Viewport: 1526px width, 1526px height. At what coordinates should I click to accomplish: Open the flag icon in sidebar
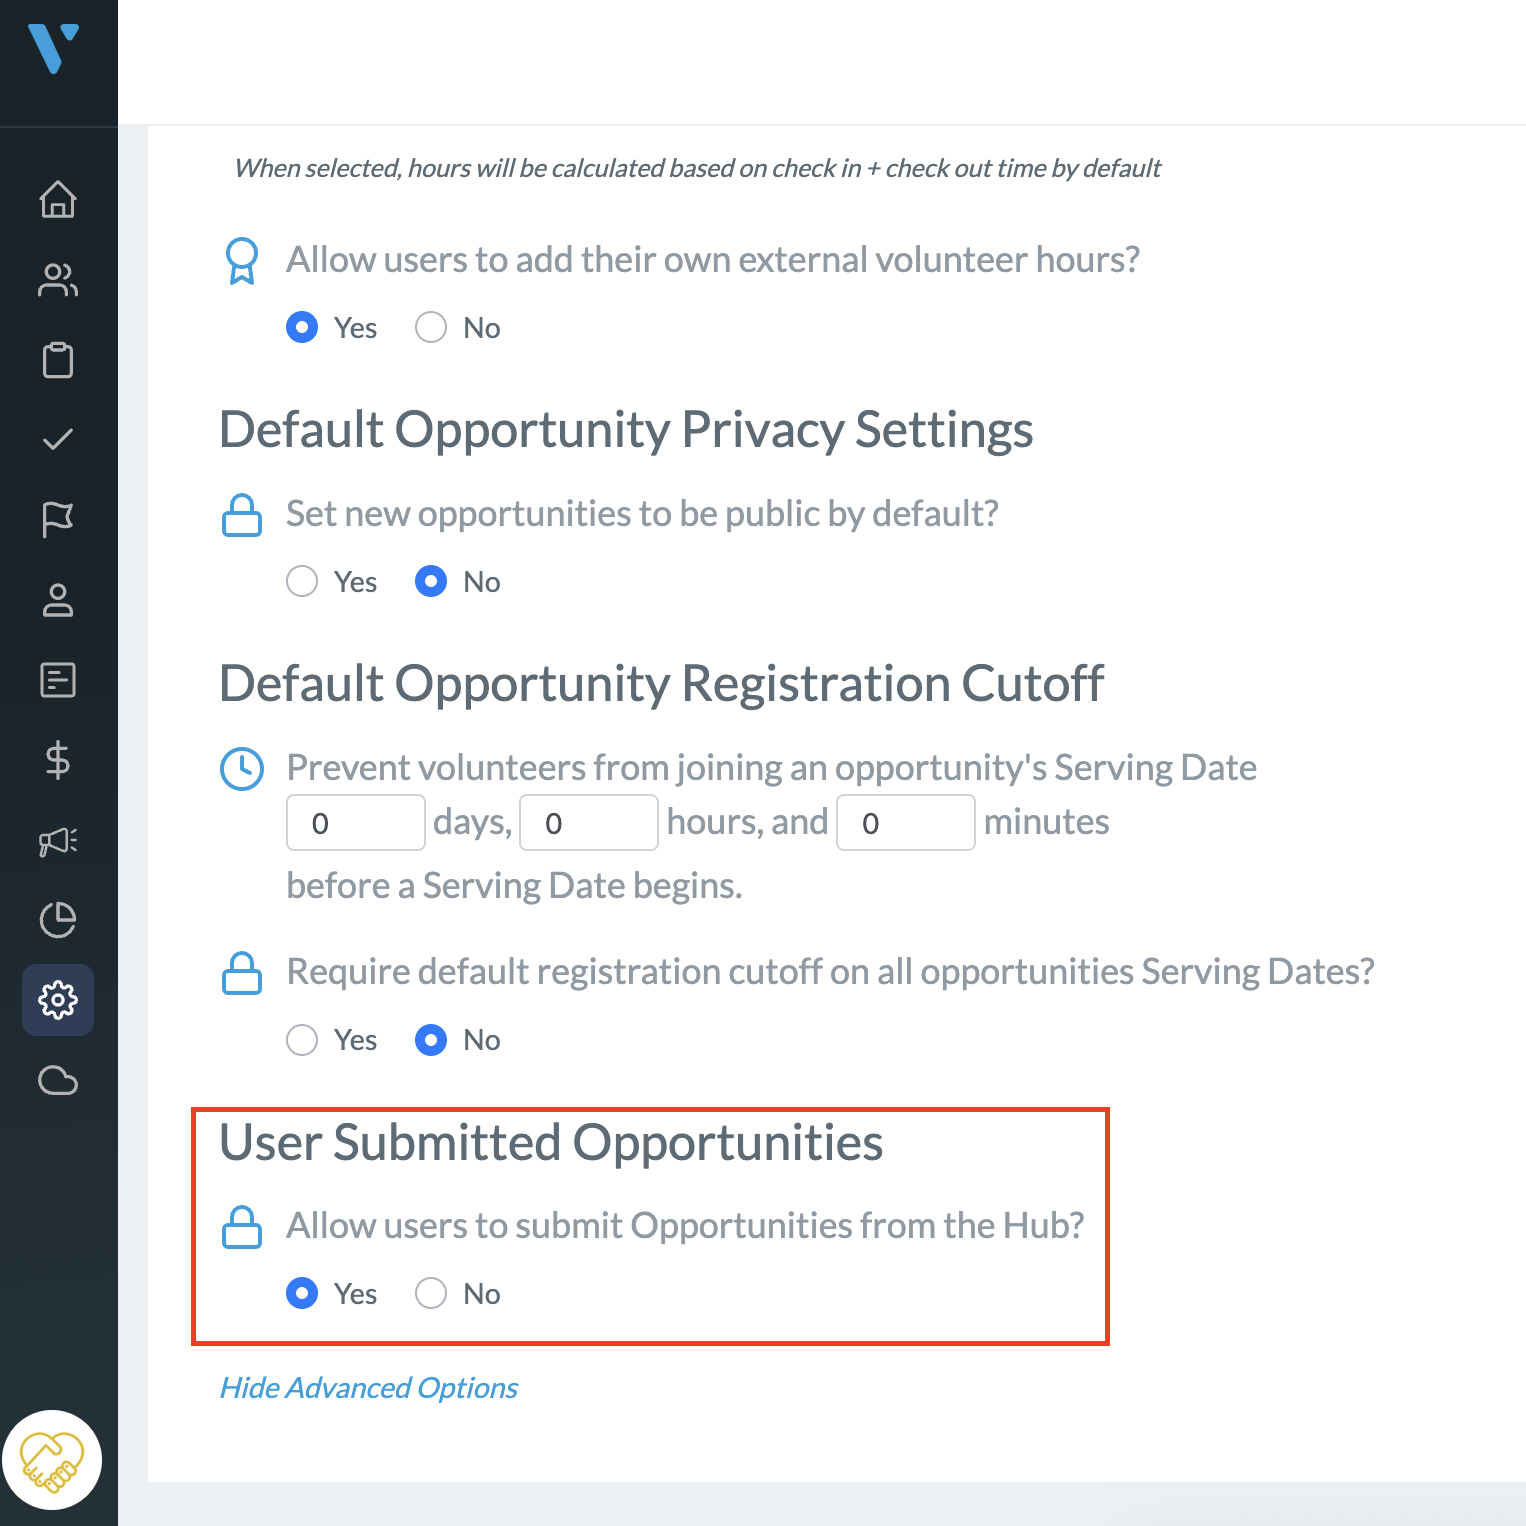[58, 519]
